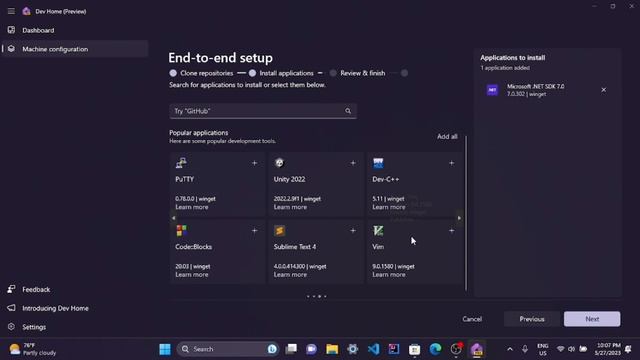
Task: Open Learn more for Sublime Text 4
Action: pos(290,275)
